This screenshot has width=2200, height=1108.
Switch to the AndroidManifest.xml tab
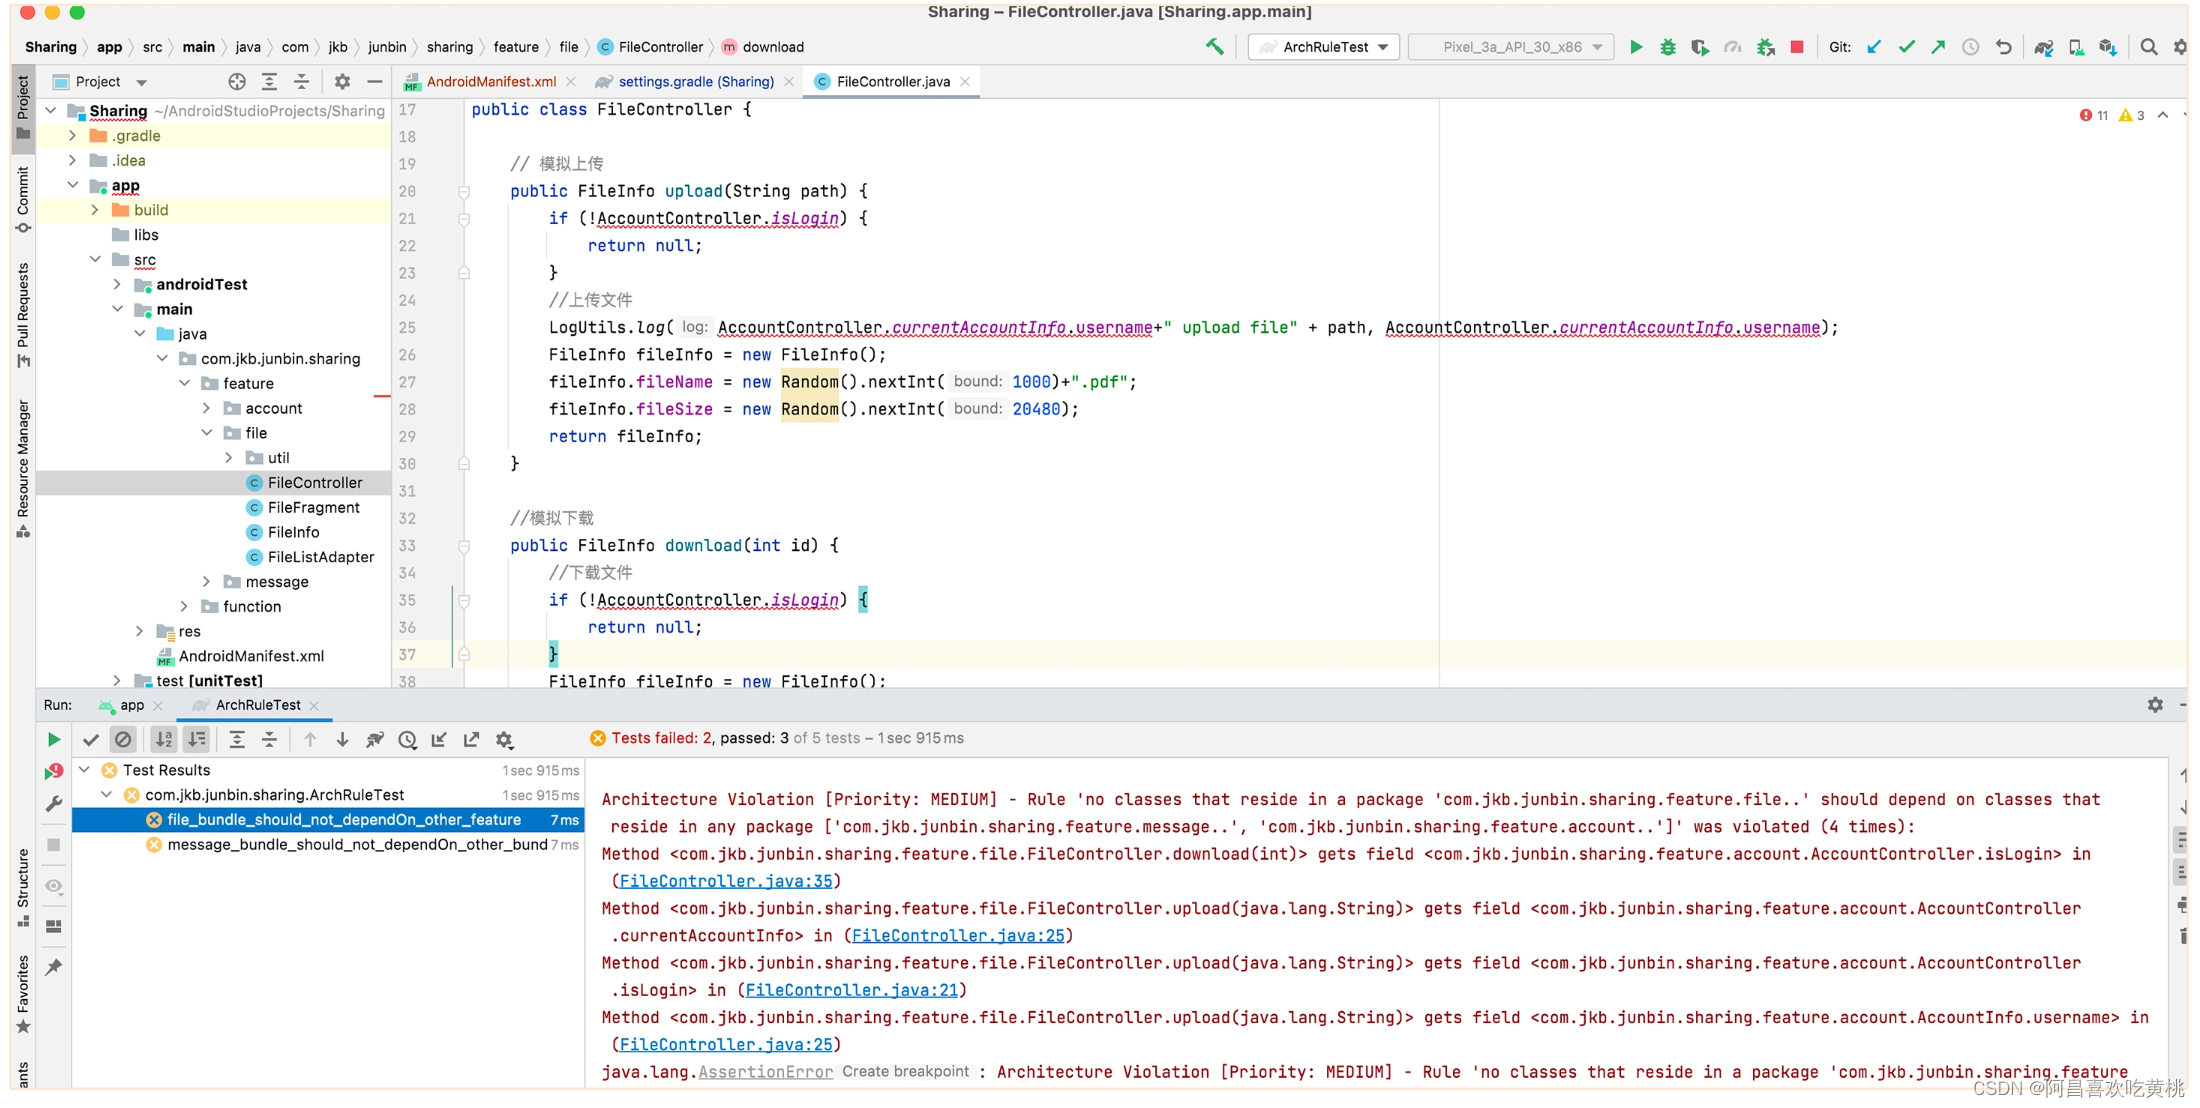coord(490,82)
